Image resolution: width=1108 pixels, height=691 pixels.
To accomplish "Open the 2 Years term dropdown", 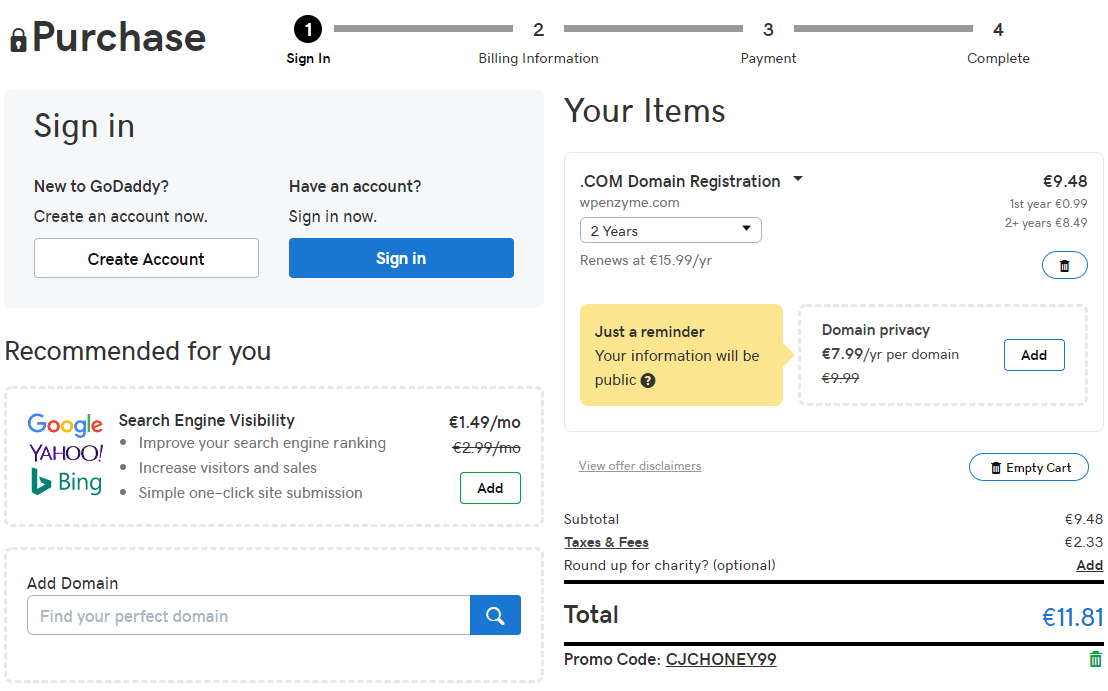I will pyautogui.click(x=671, y=230).
